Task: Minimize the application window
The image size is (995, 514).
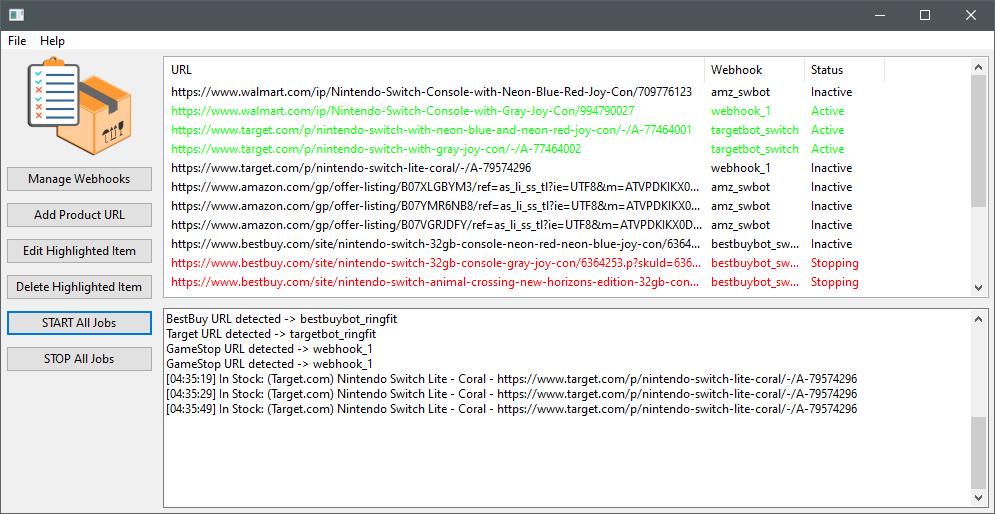Action: [880, 15]
